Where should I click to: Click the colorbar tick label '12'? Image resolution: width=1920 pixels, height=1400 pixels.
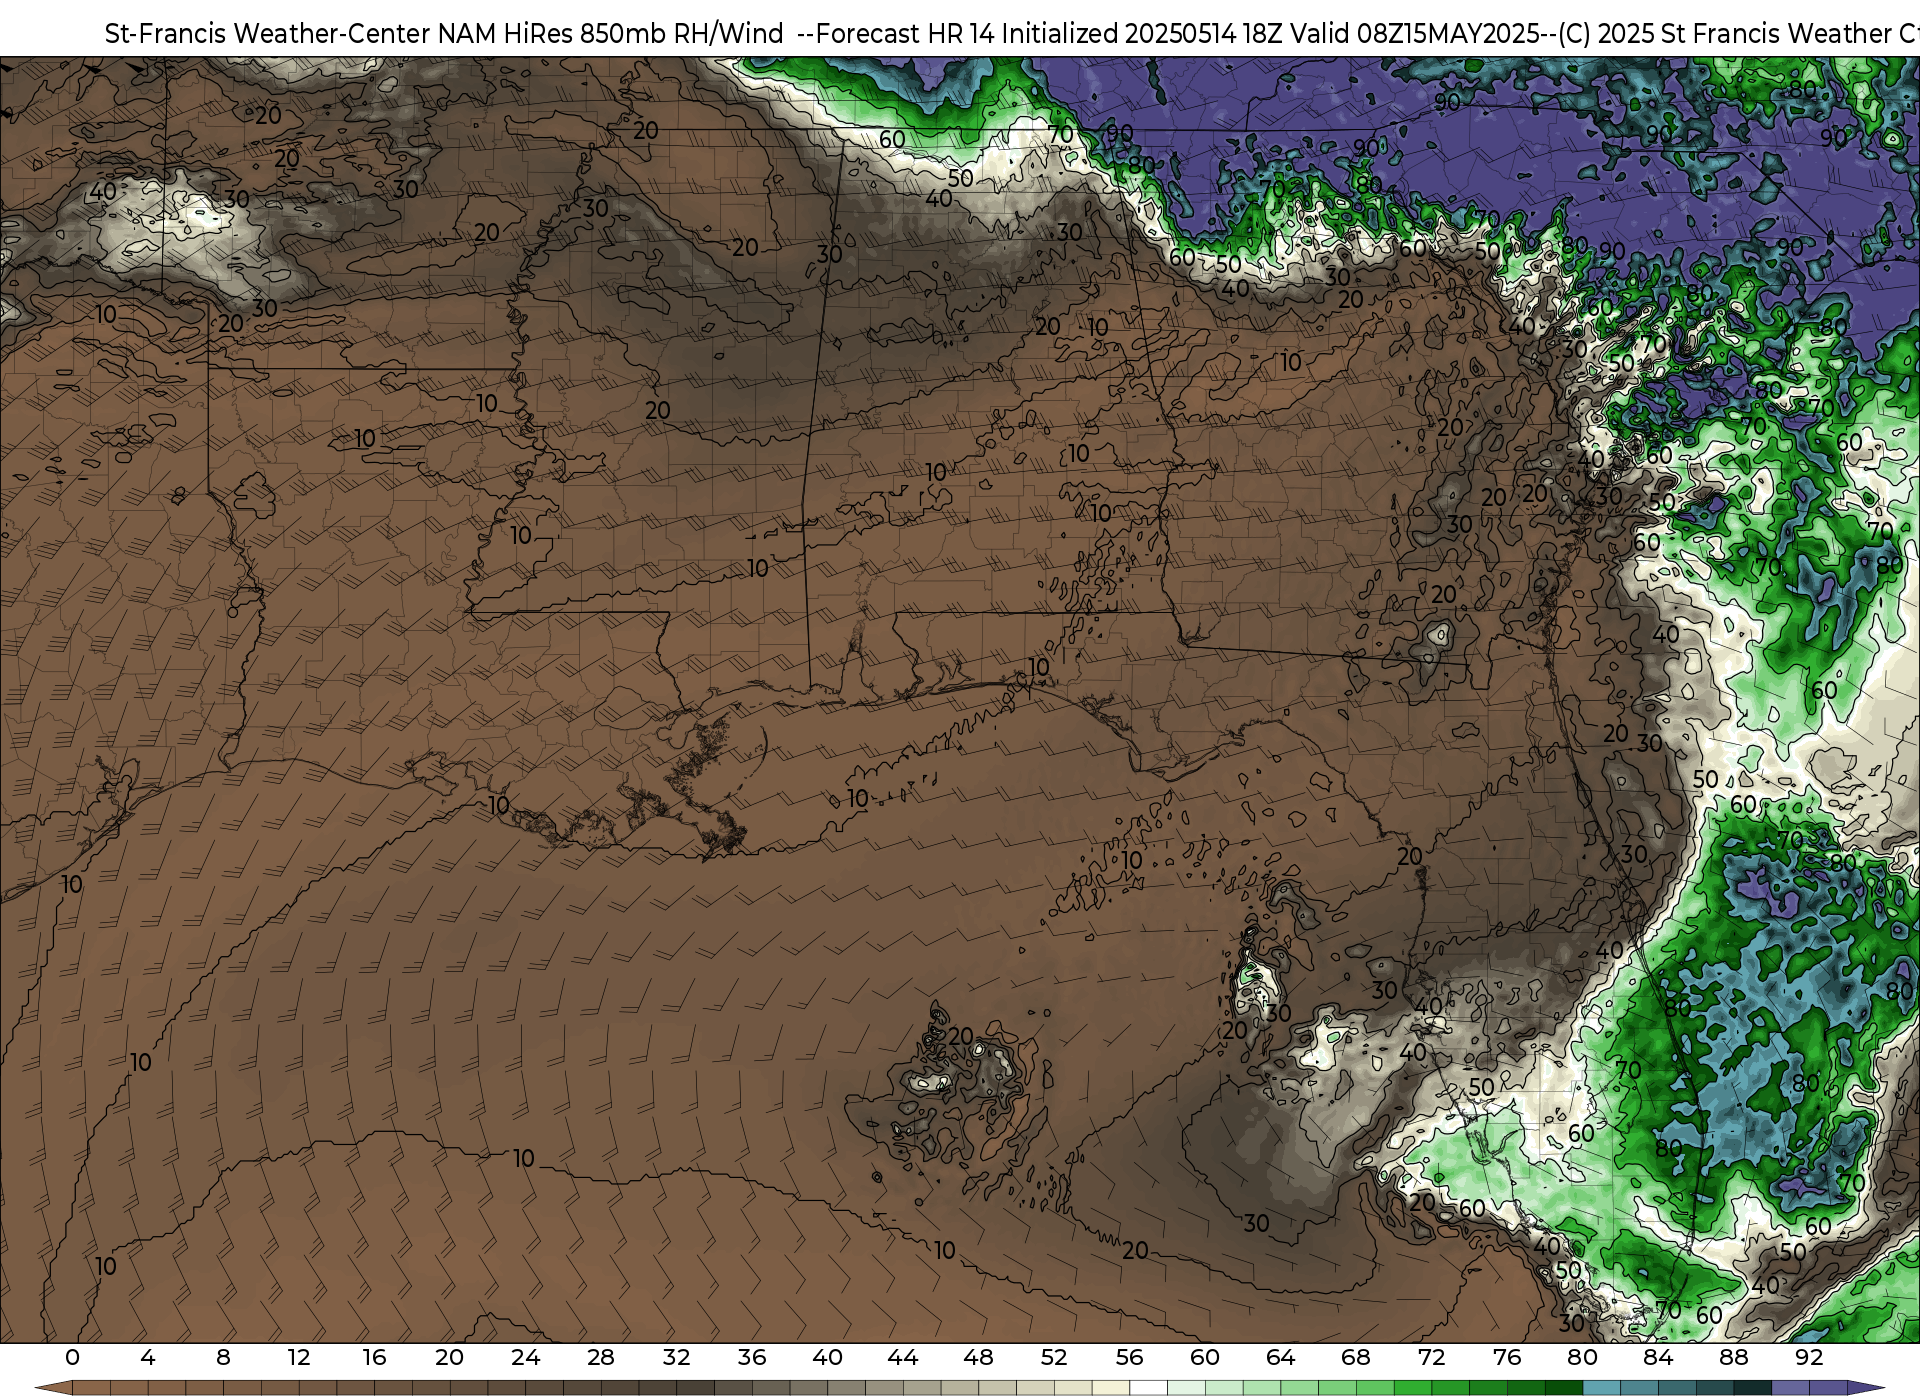pyautogui.click(x=299, y=1357)
